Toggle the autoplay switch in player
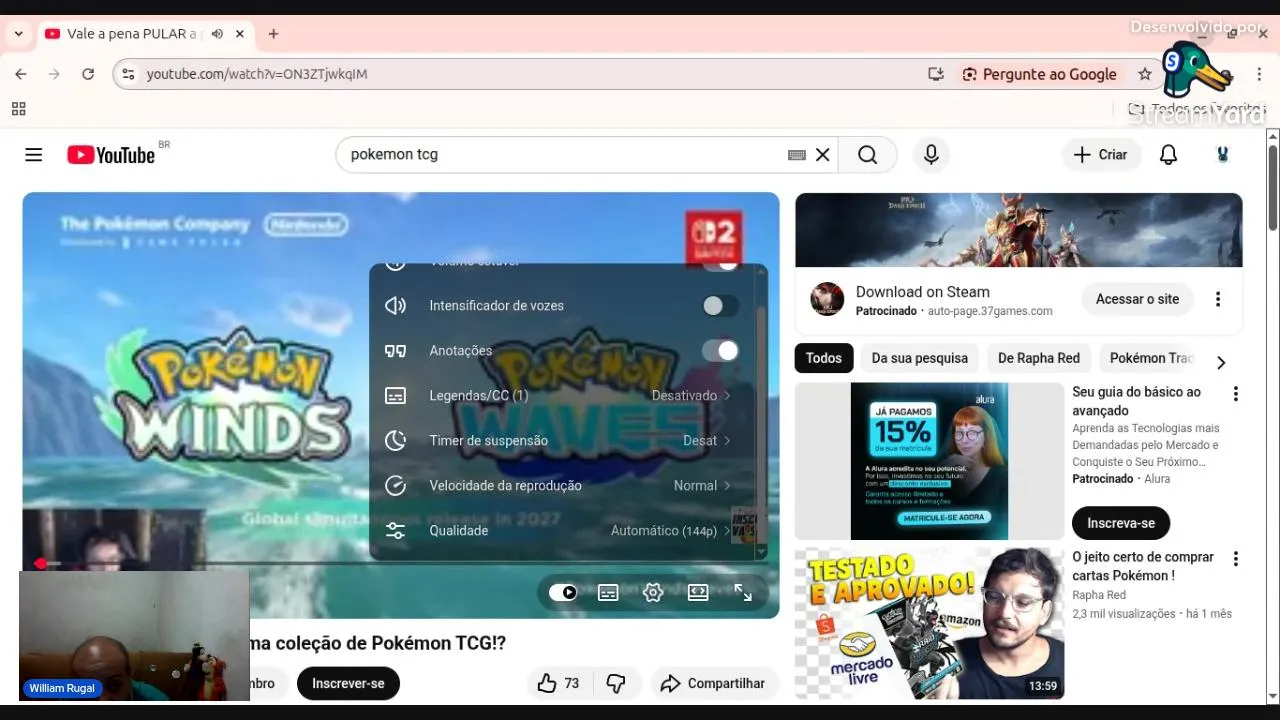Viewport: 1280px width, 720px height. click(x=563, y=592)
